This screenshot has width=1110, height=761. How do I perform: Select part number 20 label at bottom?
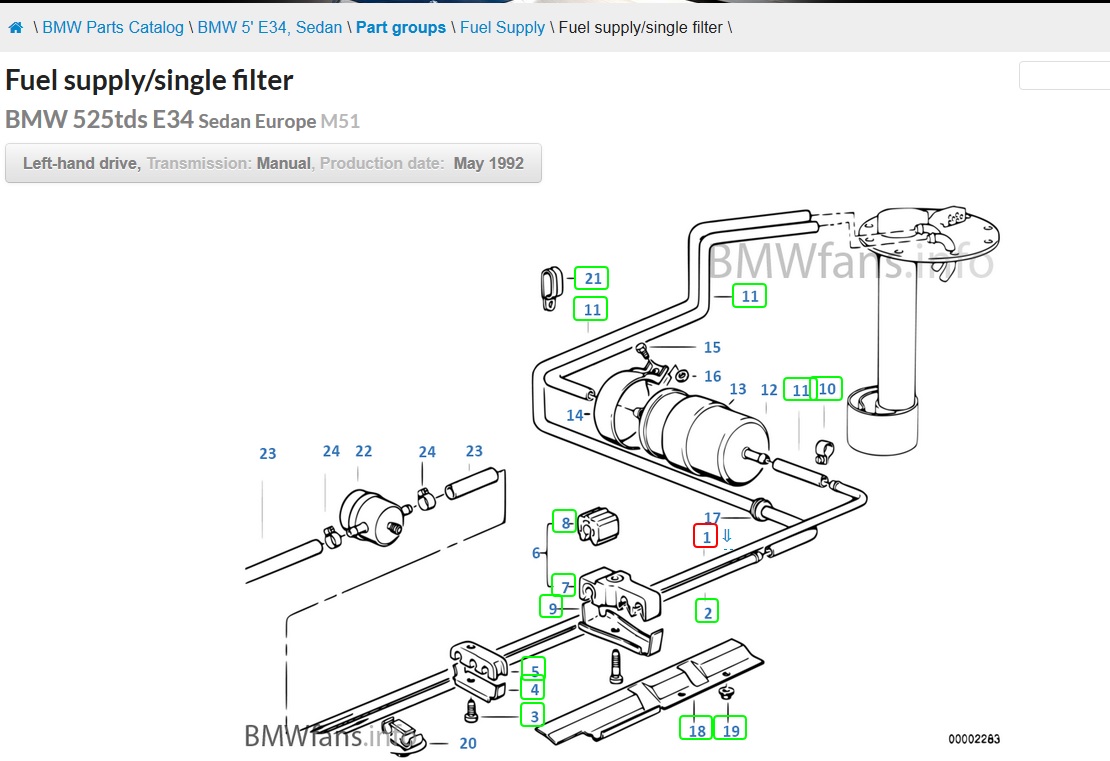468,743
